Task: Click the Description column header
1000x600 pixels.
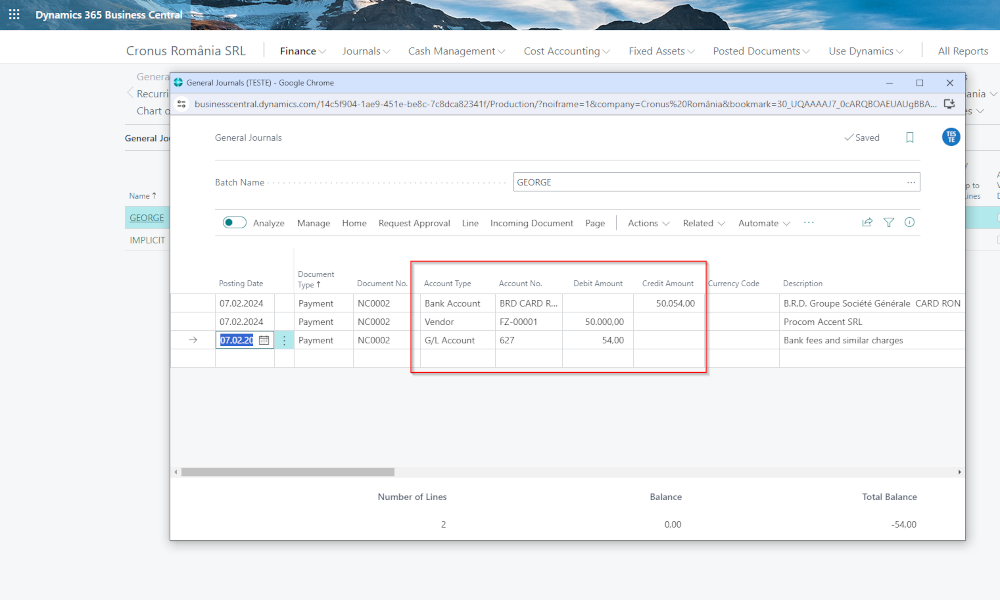Action: pyautogui.click(x=803, y=283)
